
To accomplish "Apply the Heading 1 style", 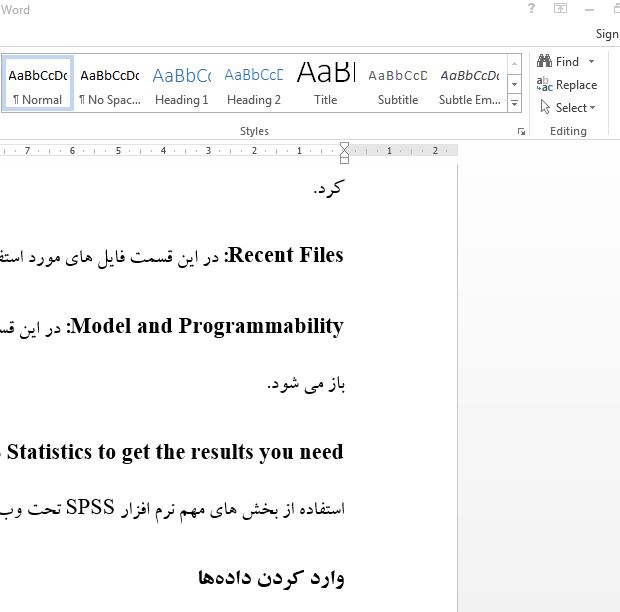I will [x=181, y=83].
